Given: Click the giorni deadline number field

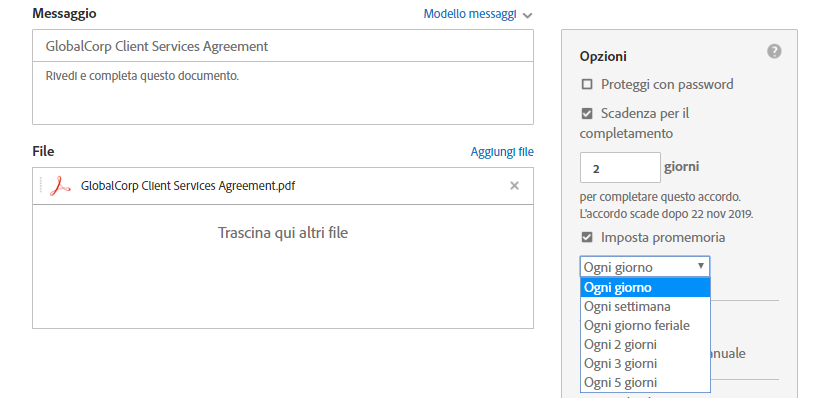Looking at the screenshot, I should pos(620,167).
